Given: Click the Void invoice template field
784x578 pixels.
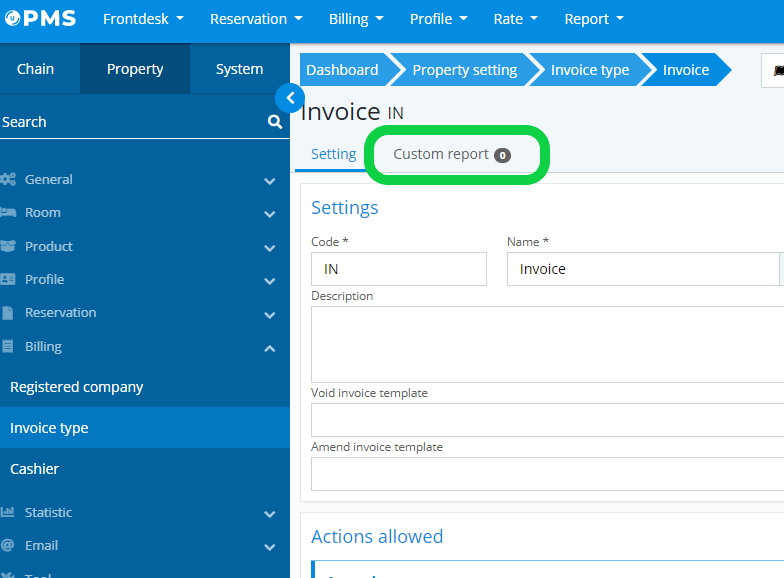Looking at the screenshot, I should click(547, 419).
